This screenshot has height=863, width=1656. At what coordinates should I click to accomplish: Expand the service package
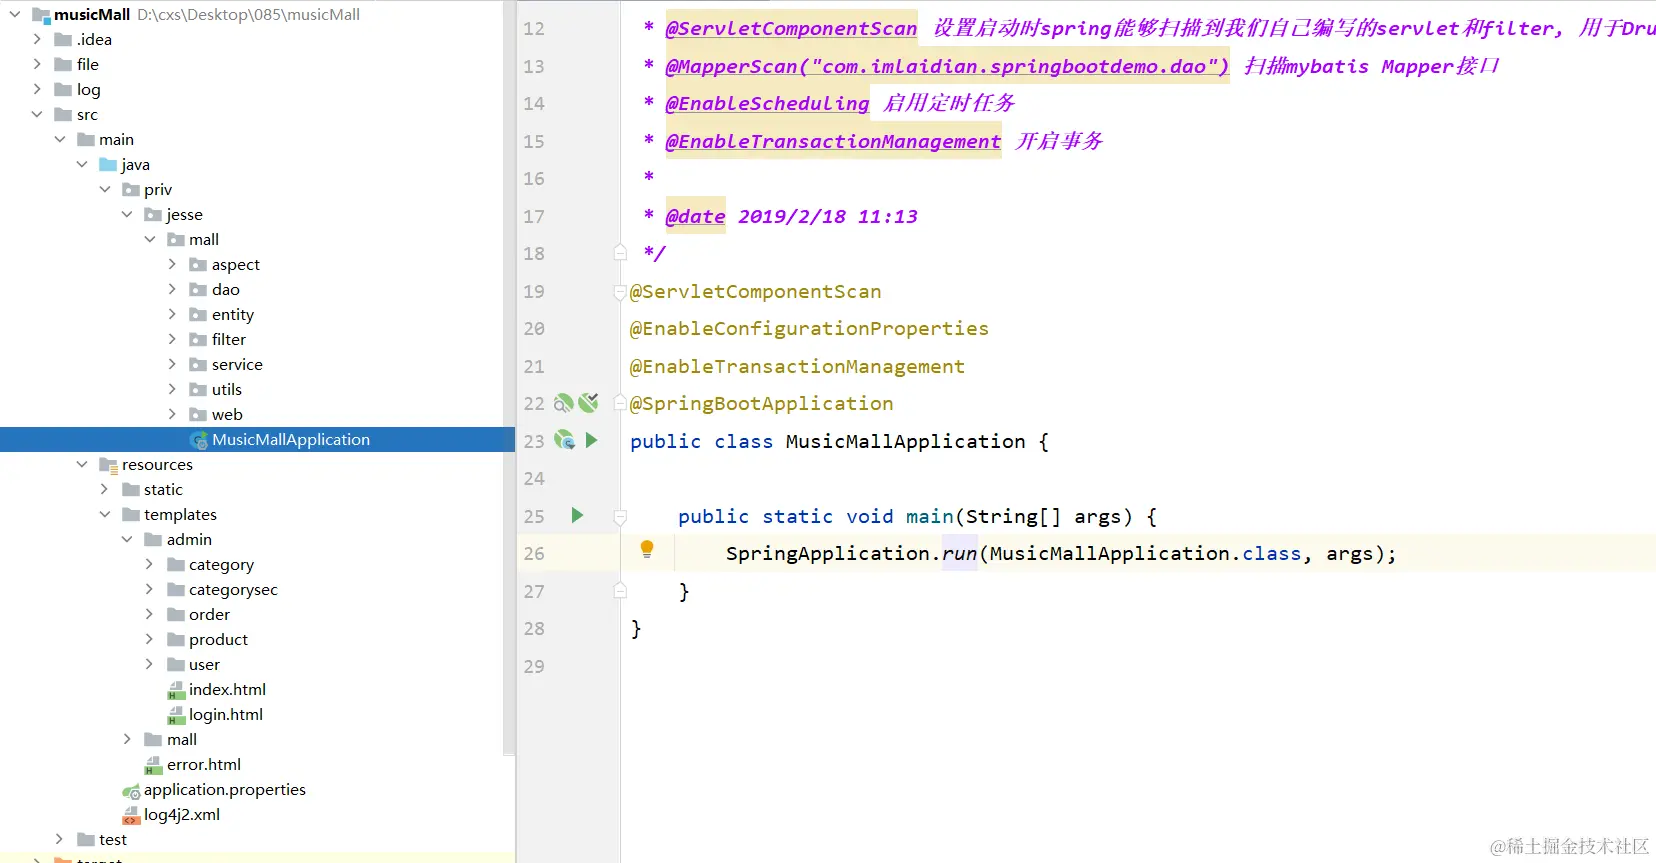[172, 365]
